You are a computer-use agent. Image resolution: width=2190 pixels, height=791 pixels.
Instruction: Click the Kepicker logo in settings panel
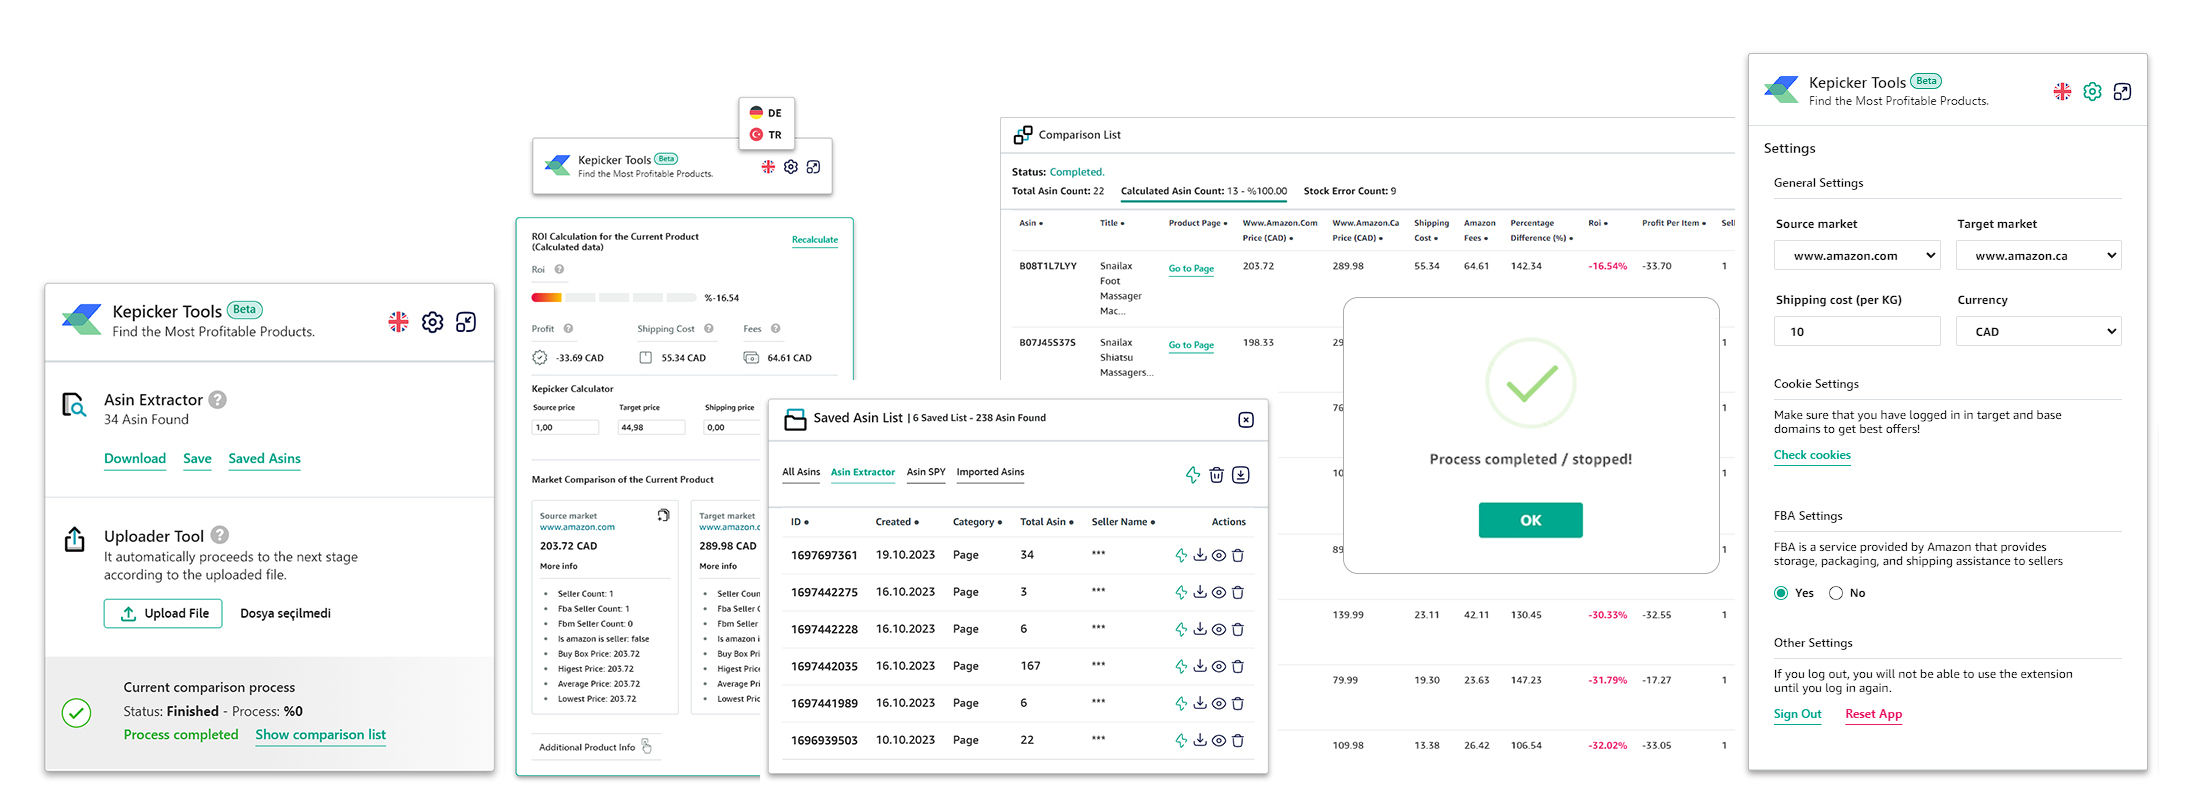pos(1781,90)
